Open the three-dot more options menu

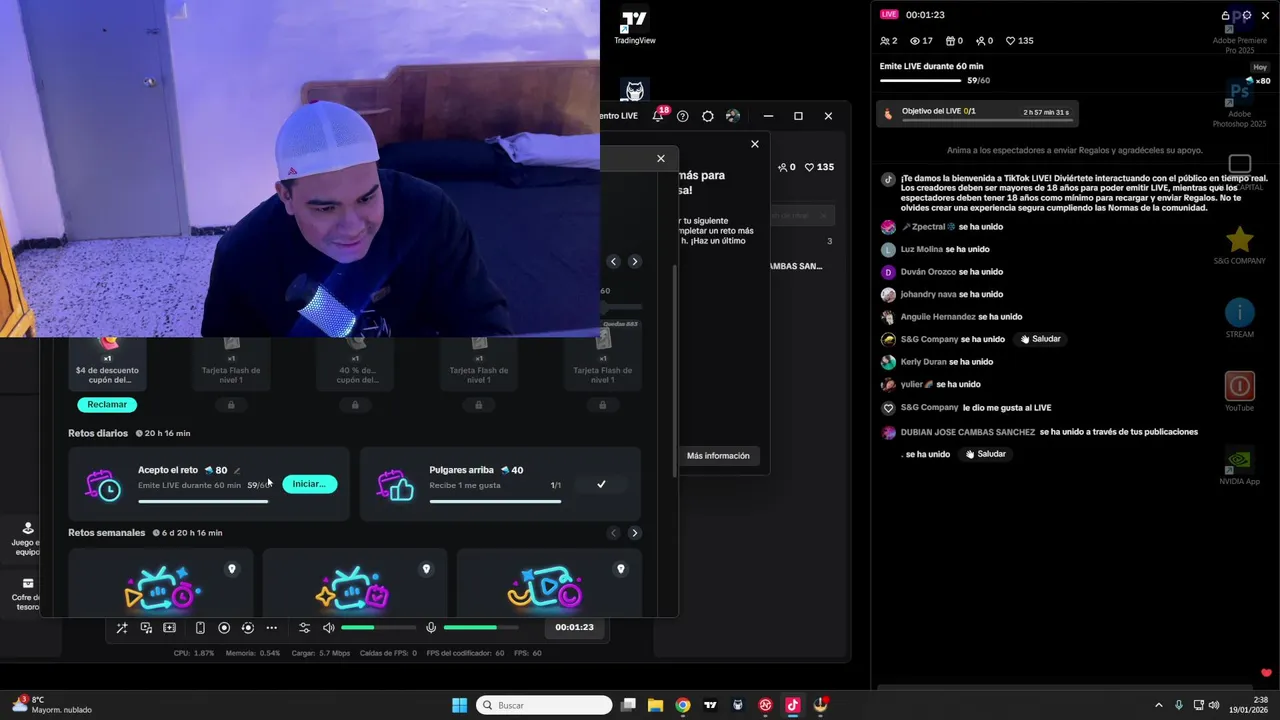271,628
